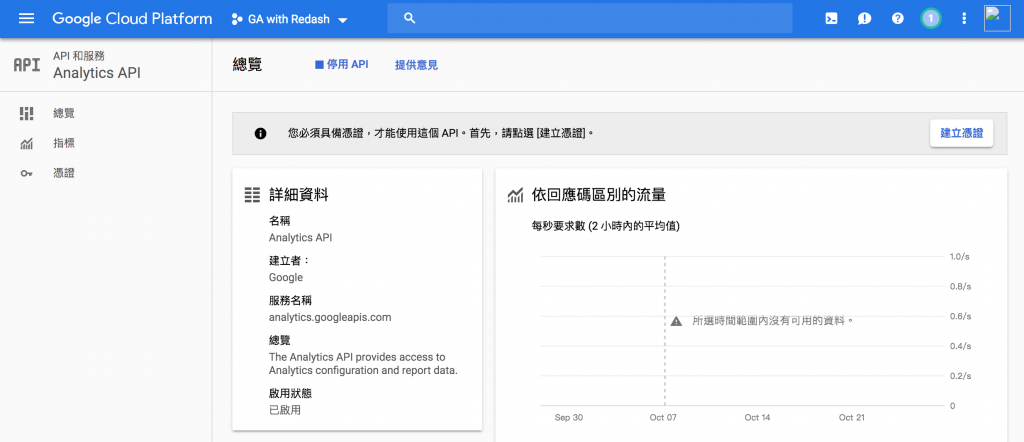Click the 憑證 key icon in sidebar
Screen dimensions: 1024x442
(x=26, y=174)
